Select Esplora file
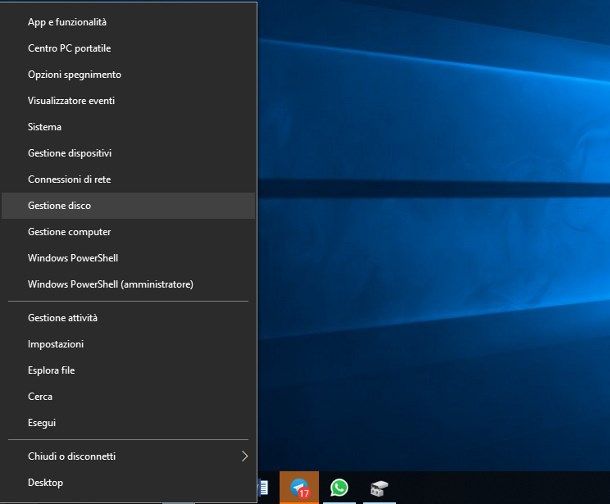The height and width of the screenshot is (504, 610). click(128, 370)
